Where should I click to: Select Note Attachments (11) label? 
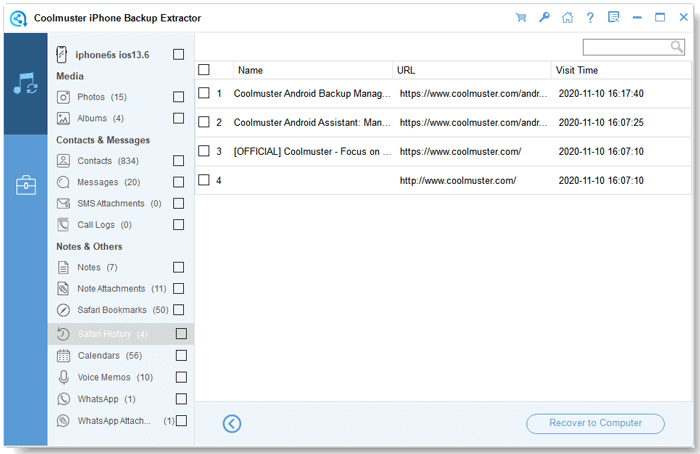(122, 289)
